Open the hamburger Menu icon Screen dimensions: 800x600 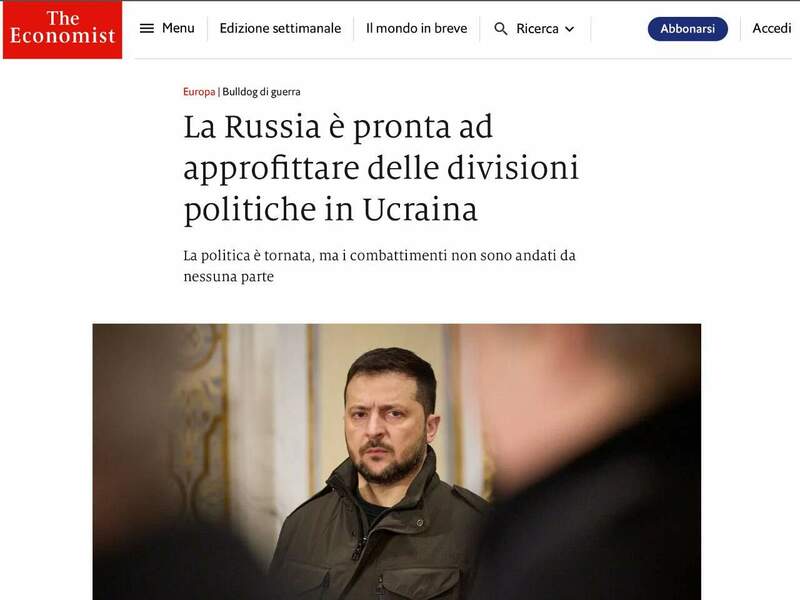pos(146,29)
